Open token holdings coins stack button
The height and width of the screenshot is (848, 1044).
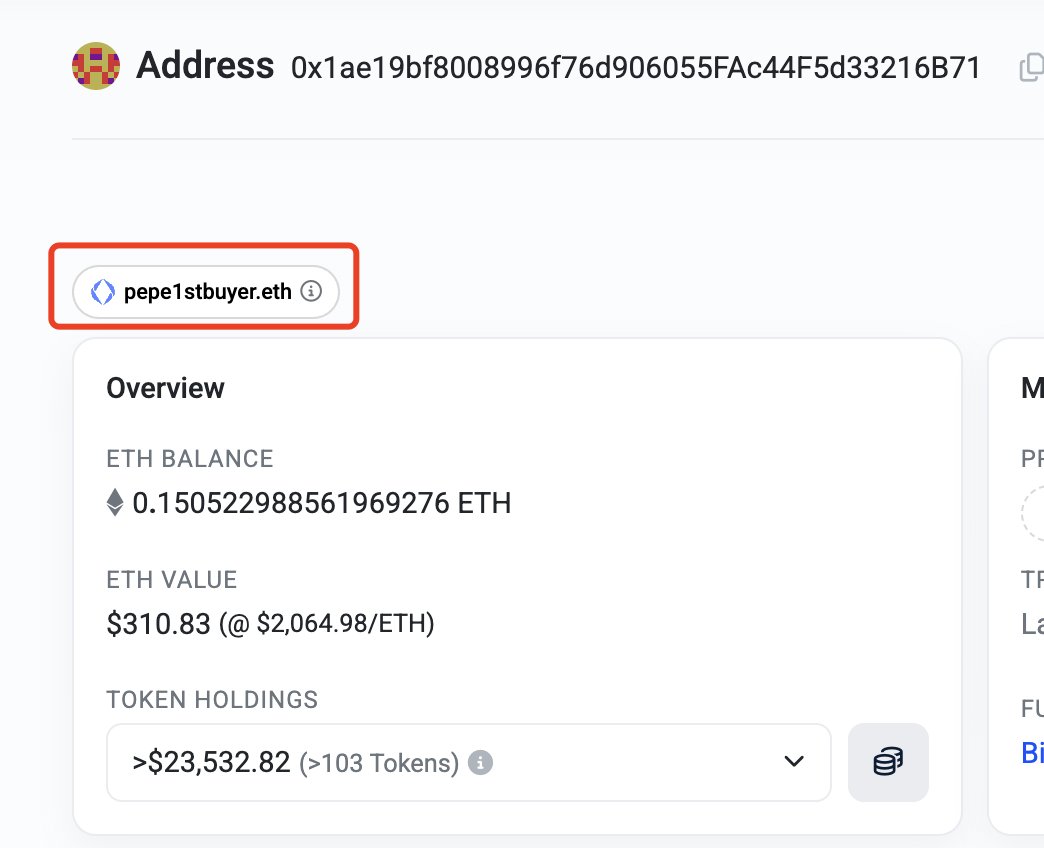(x=888, y=762)
